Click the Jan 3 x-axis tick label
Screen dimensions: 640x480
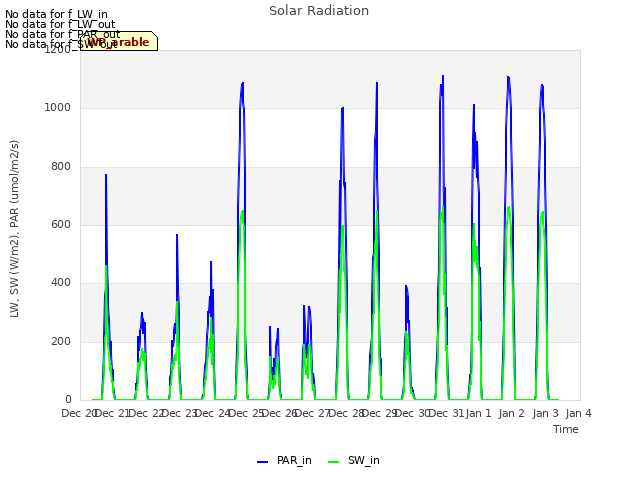tap(545, 413)
